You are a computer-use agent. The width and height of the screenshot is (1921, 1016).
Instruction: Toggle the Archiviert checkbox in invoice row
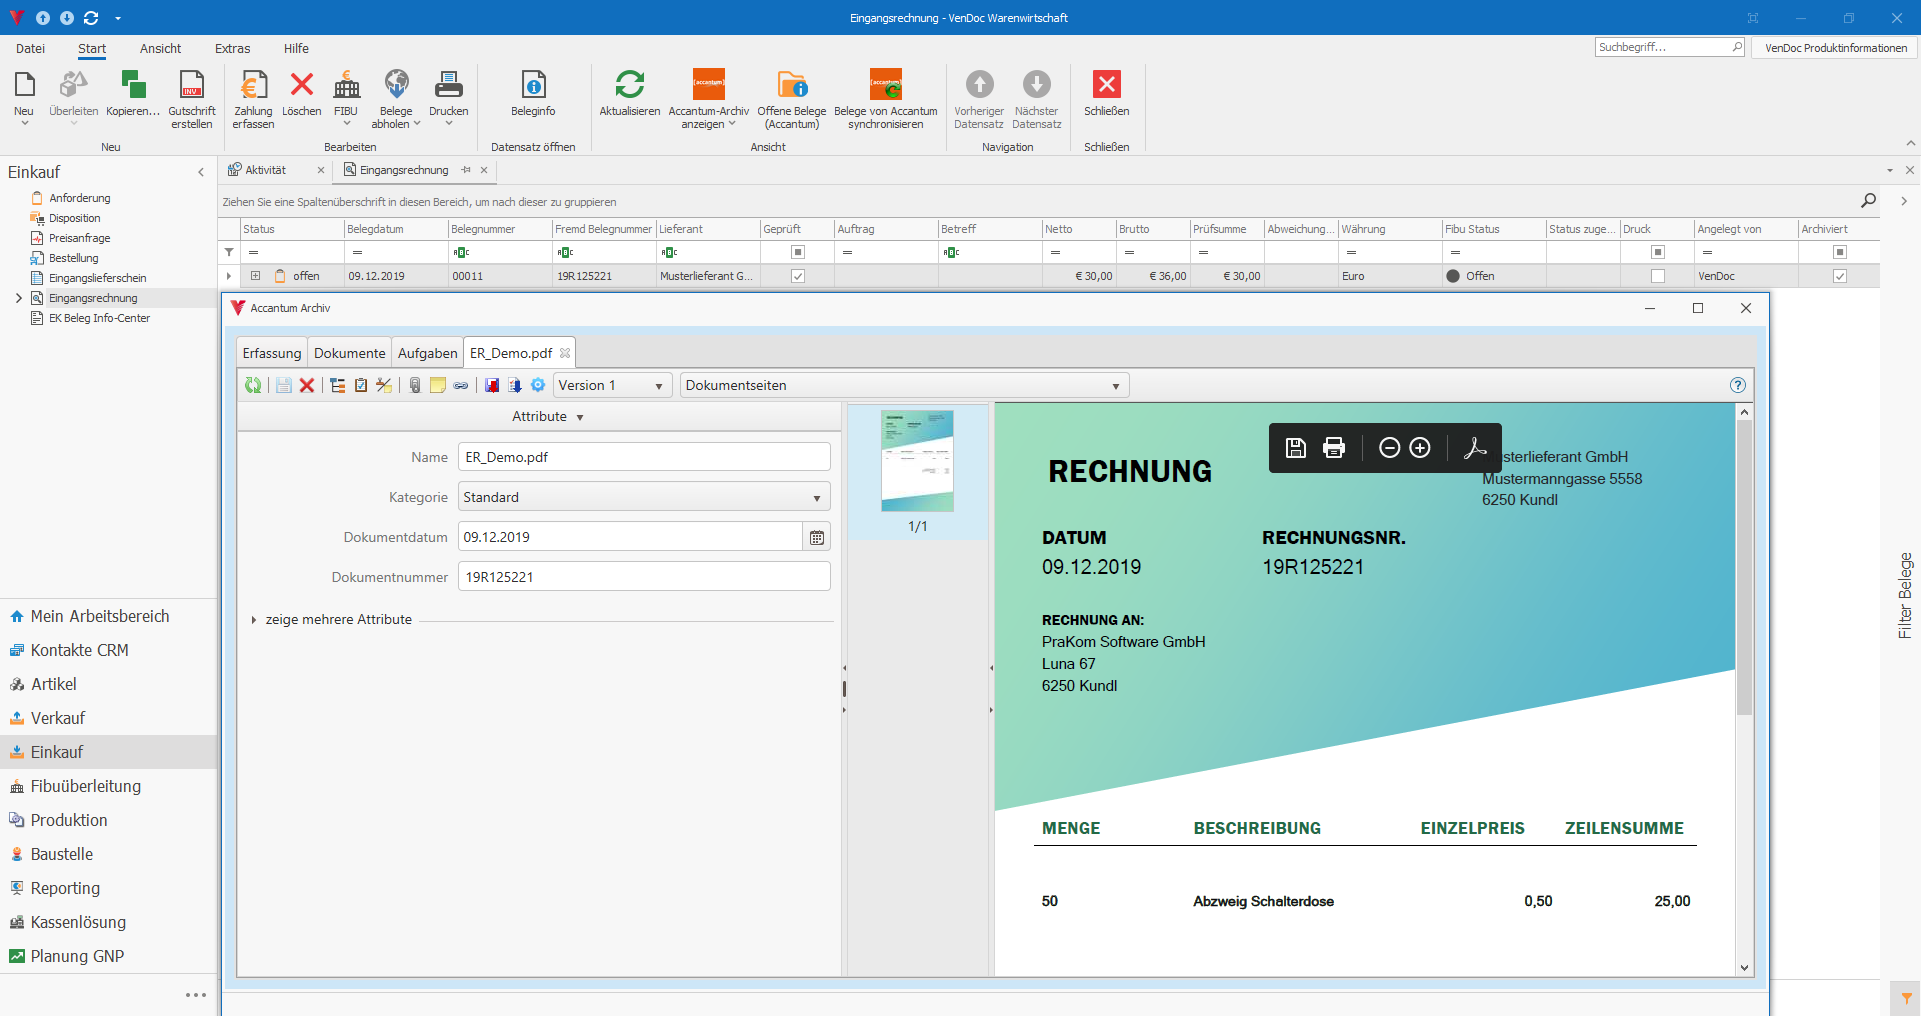[1839, 276]
